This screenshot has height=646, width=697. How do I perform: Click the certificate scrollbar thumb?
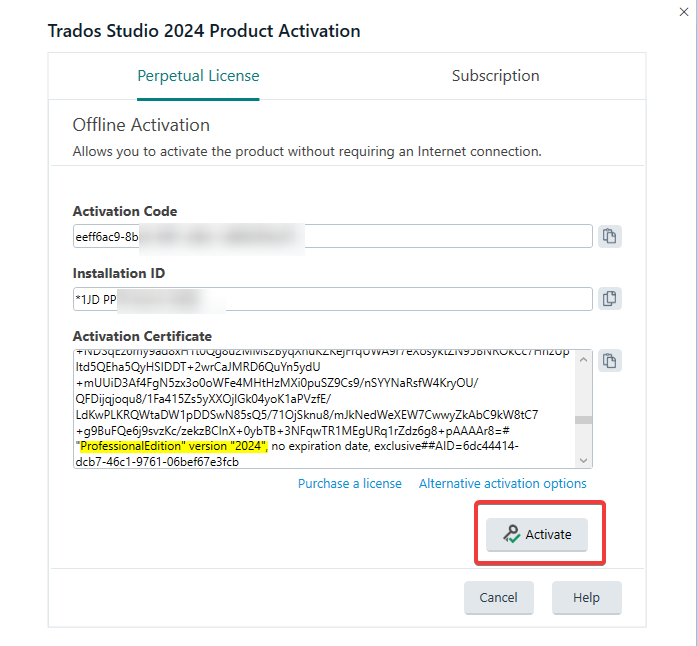pos(584,420)
